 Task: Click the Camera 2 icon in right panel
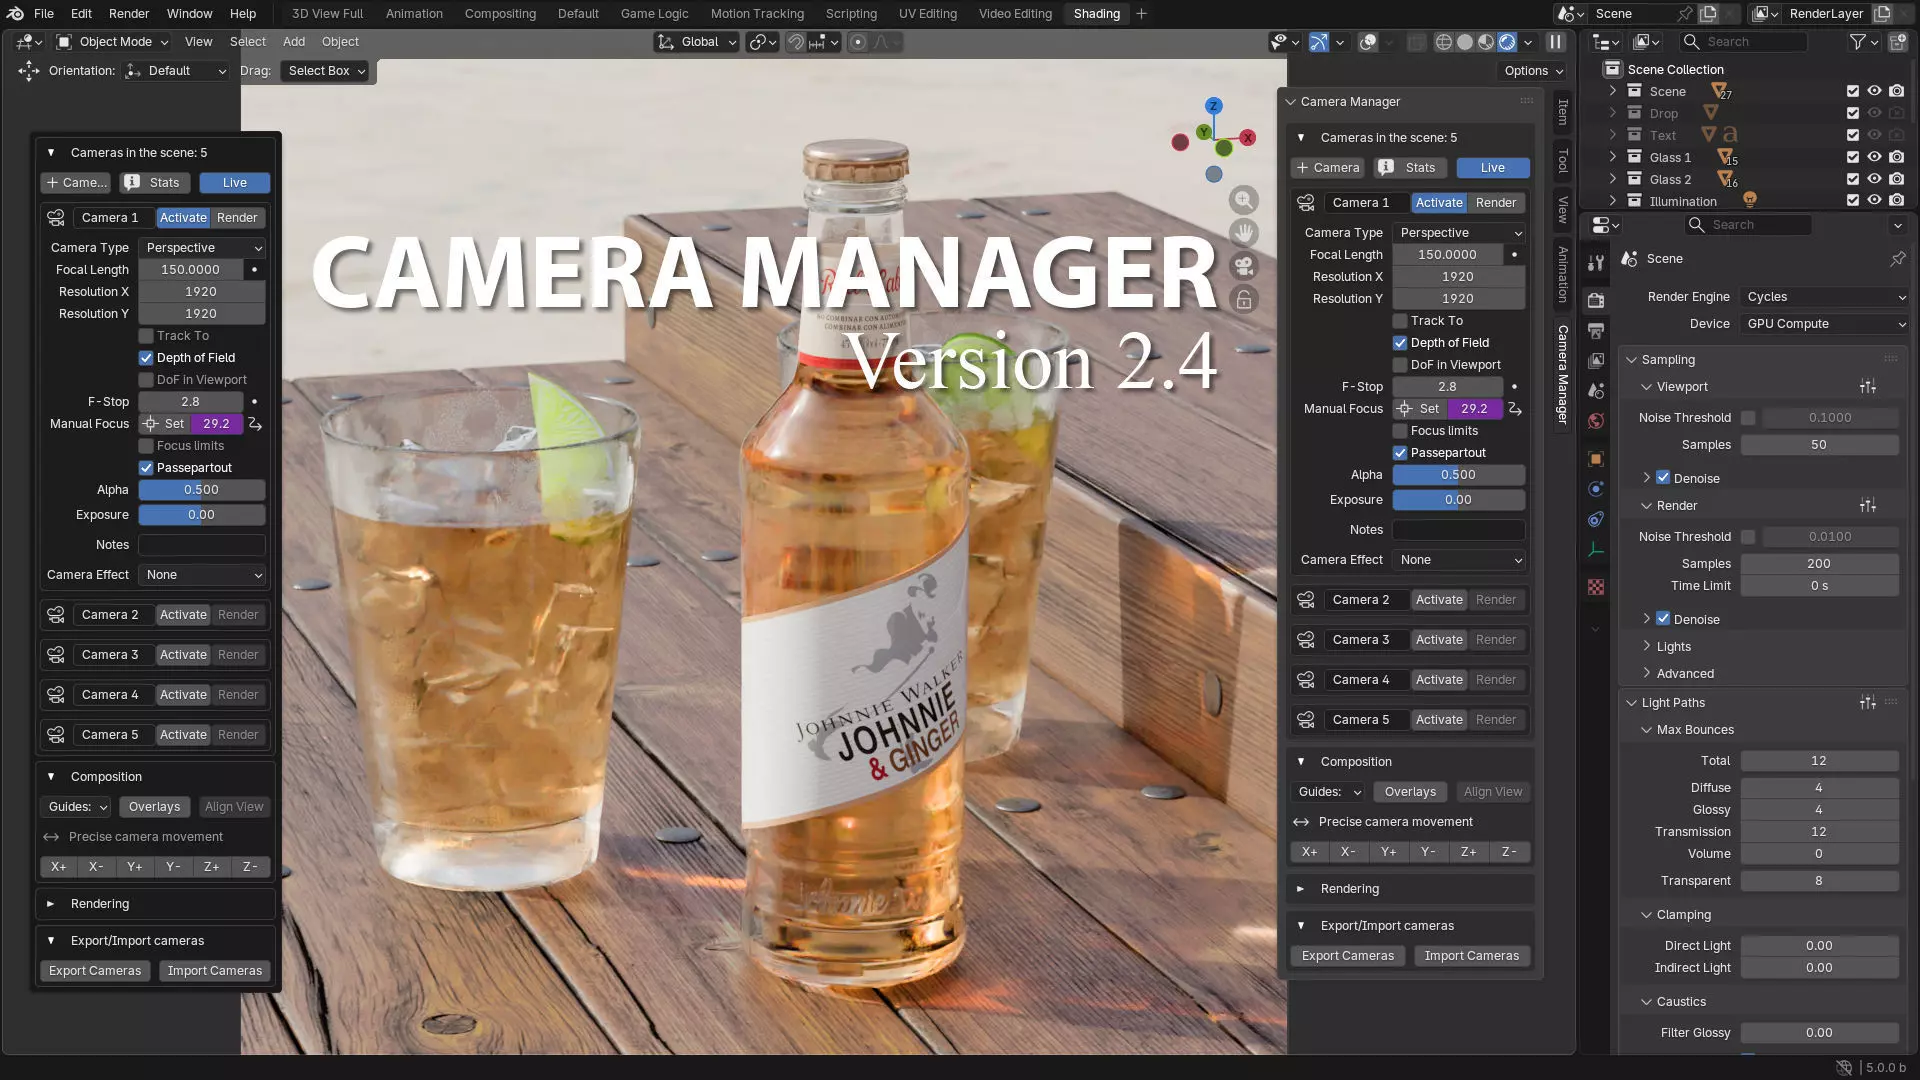click(1306, 600)
